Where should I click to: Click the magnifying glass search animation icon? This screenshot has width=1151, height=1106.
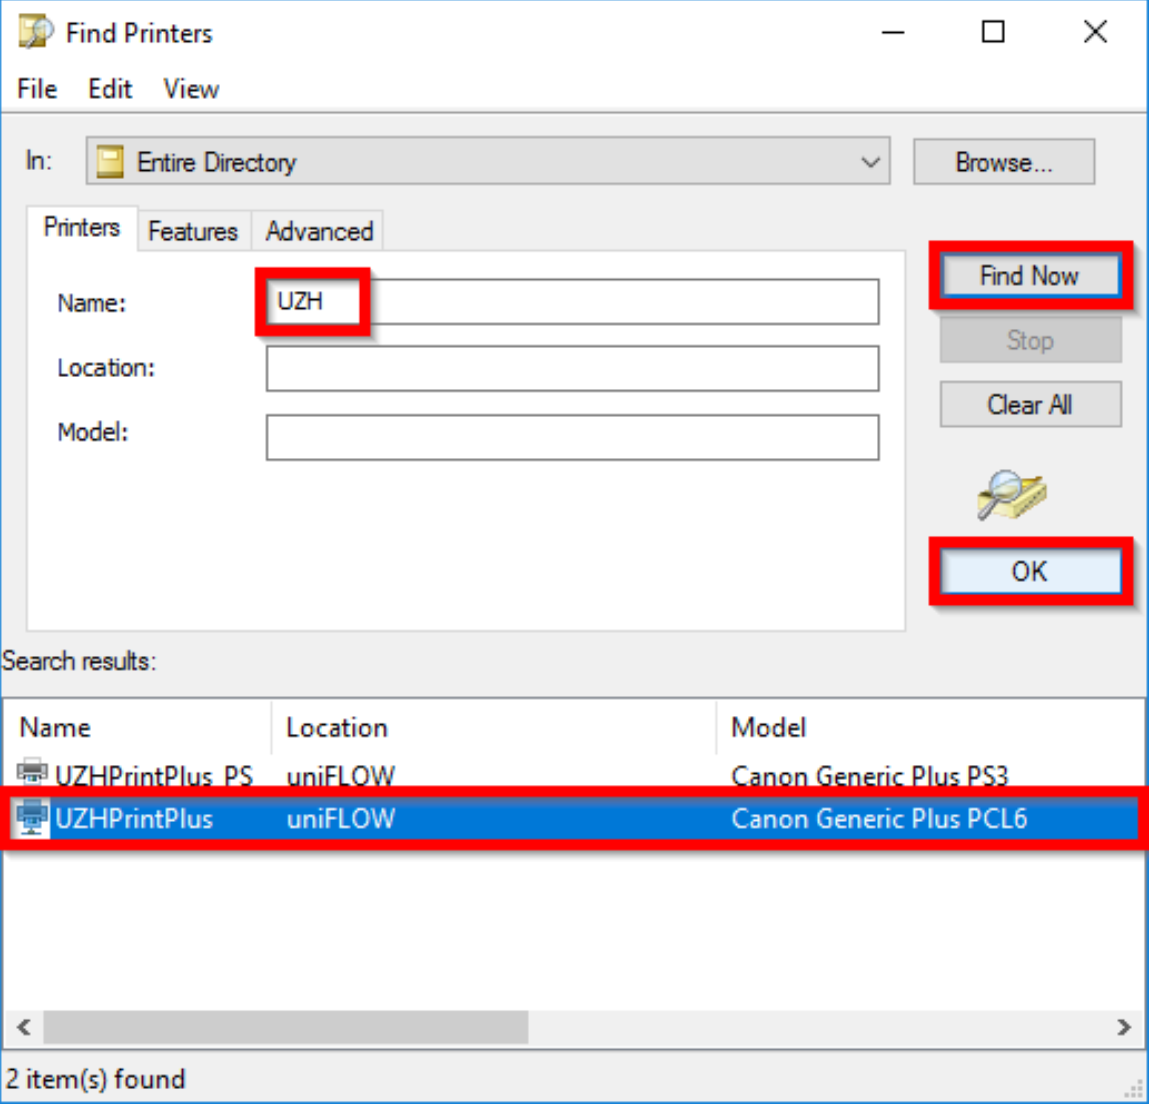point(1011,495)
